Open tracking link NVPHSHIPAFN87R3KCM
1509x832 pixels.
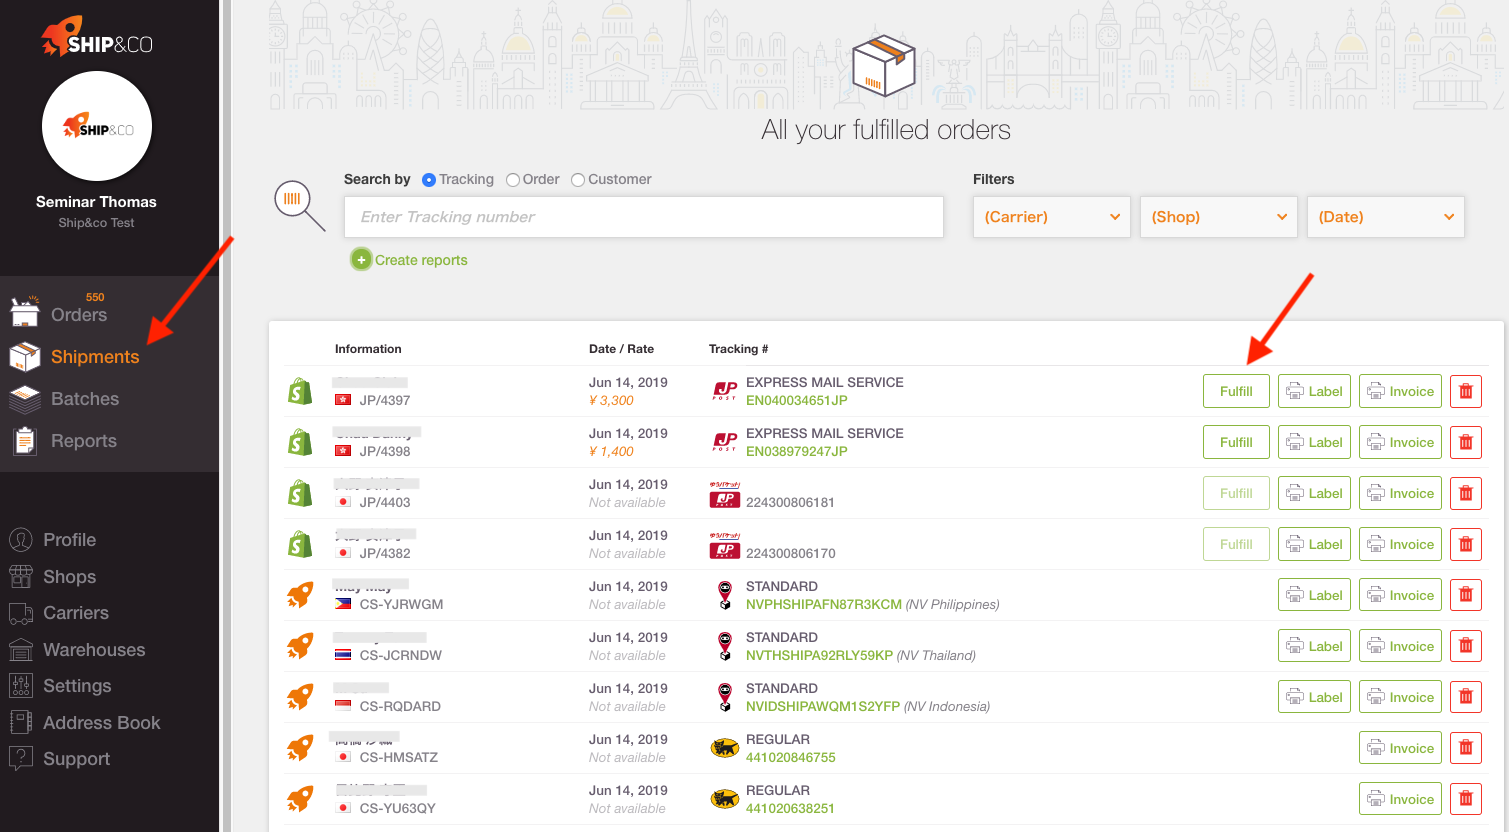[824, 604]
